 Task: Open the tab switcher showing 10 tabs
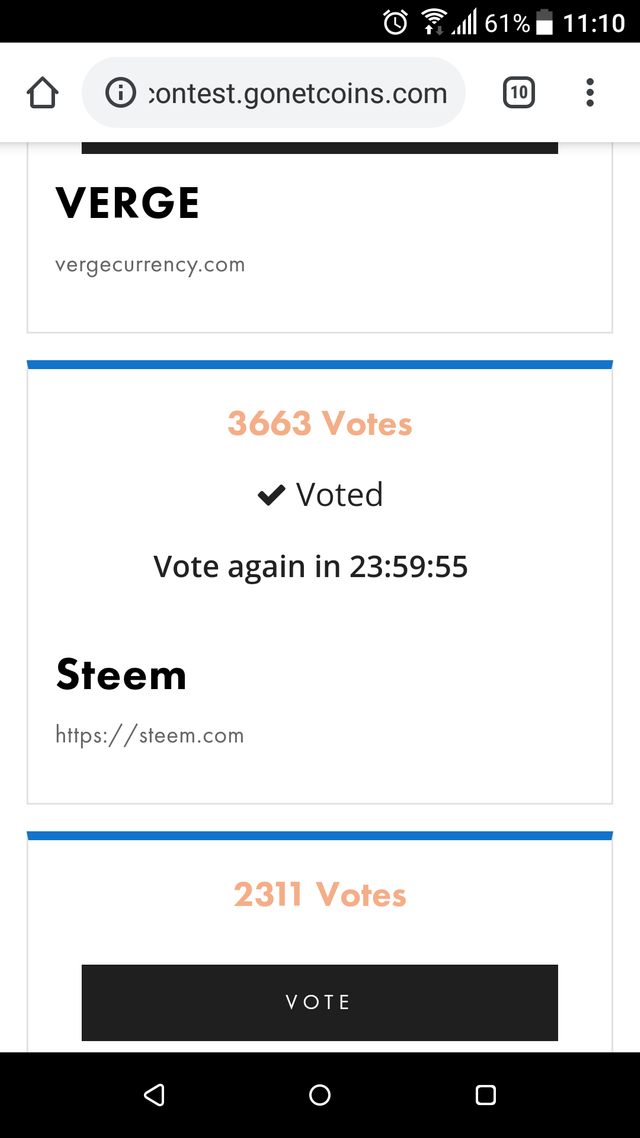point(518,94)
